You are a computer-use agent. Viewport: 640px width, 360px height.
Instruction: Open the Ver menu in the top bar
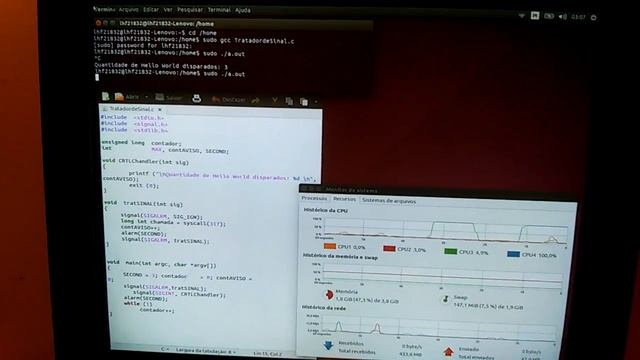click(168, 9)
